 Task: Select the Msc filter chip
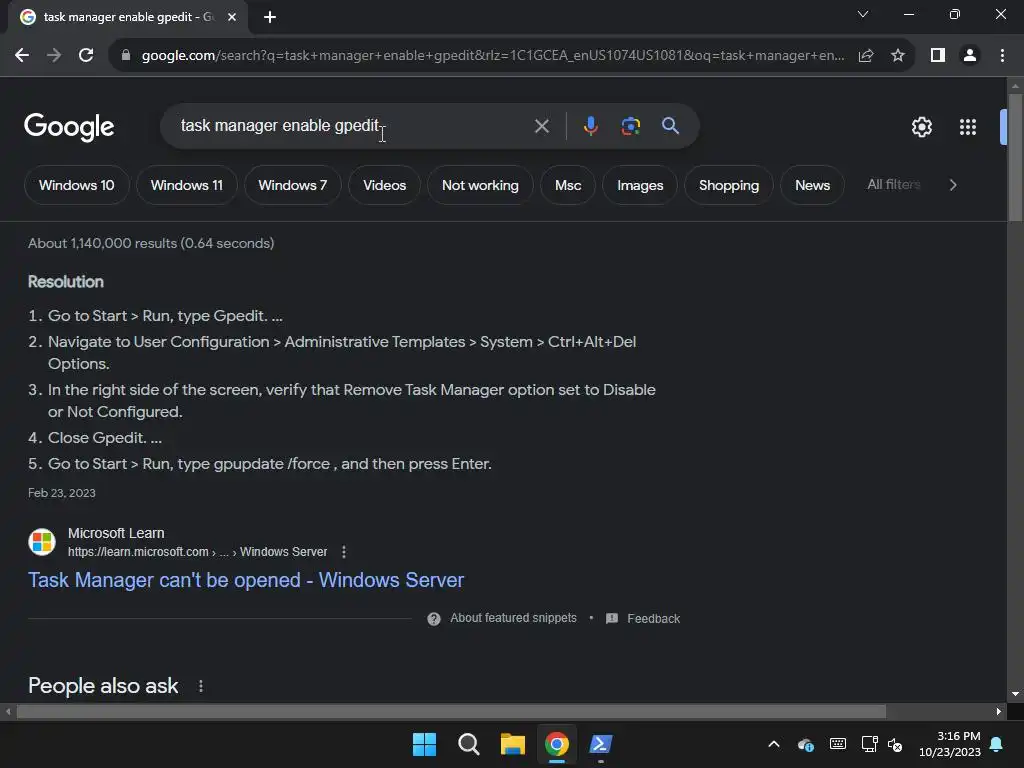[568, 185]
